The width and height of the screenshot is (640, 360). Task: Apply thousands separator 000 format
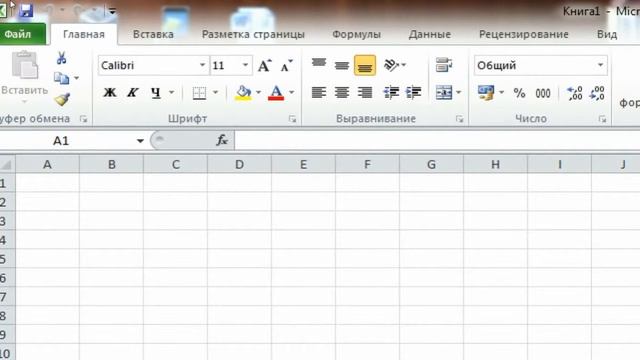pos(543,93)
